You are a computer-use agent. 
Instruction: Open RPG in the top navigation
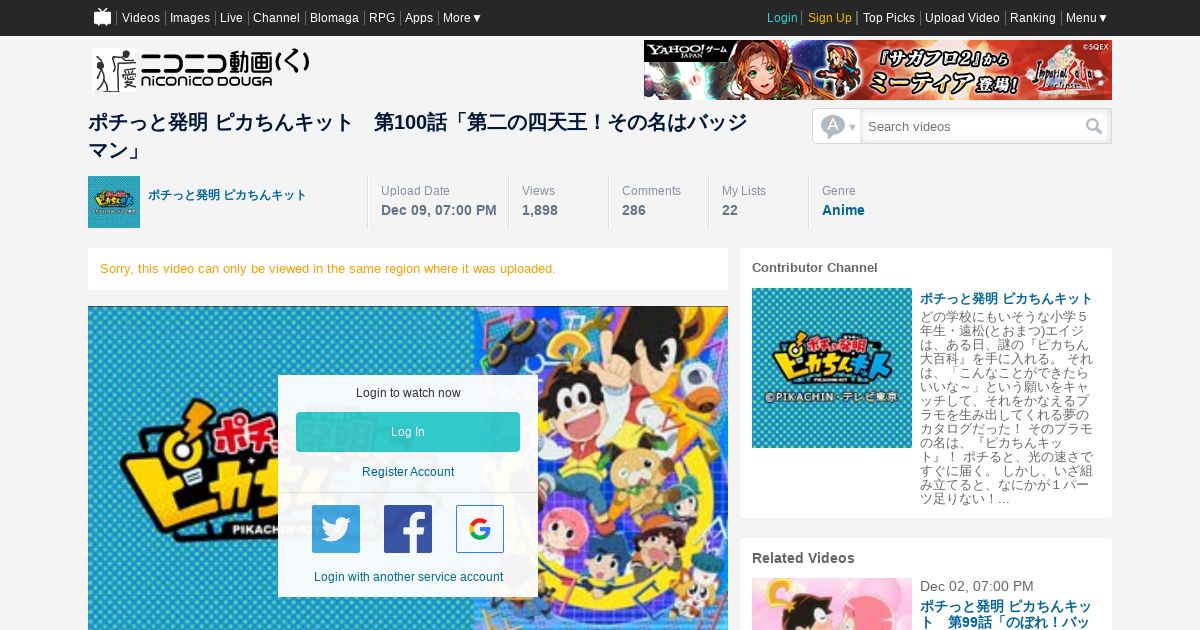pos(382,18)
